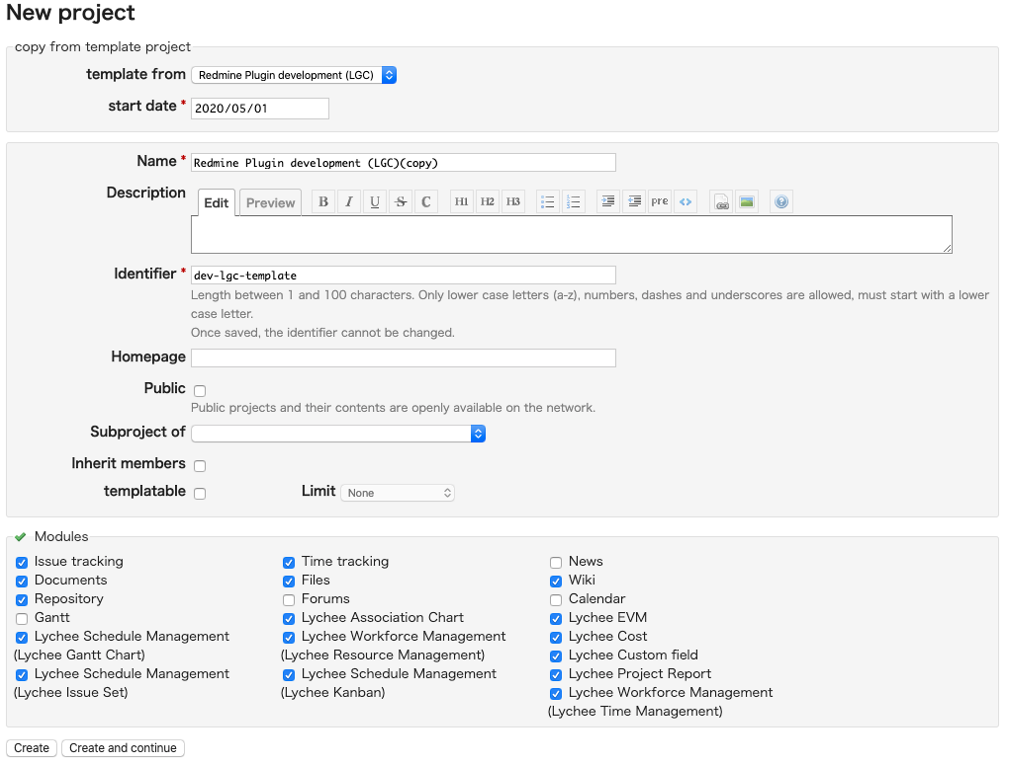Uncheck Lychee Custom field module
The image size is (1024, 760).
point(556,656)
